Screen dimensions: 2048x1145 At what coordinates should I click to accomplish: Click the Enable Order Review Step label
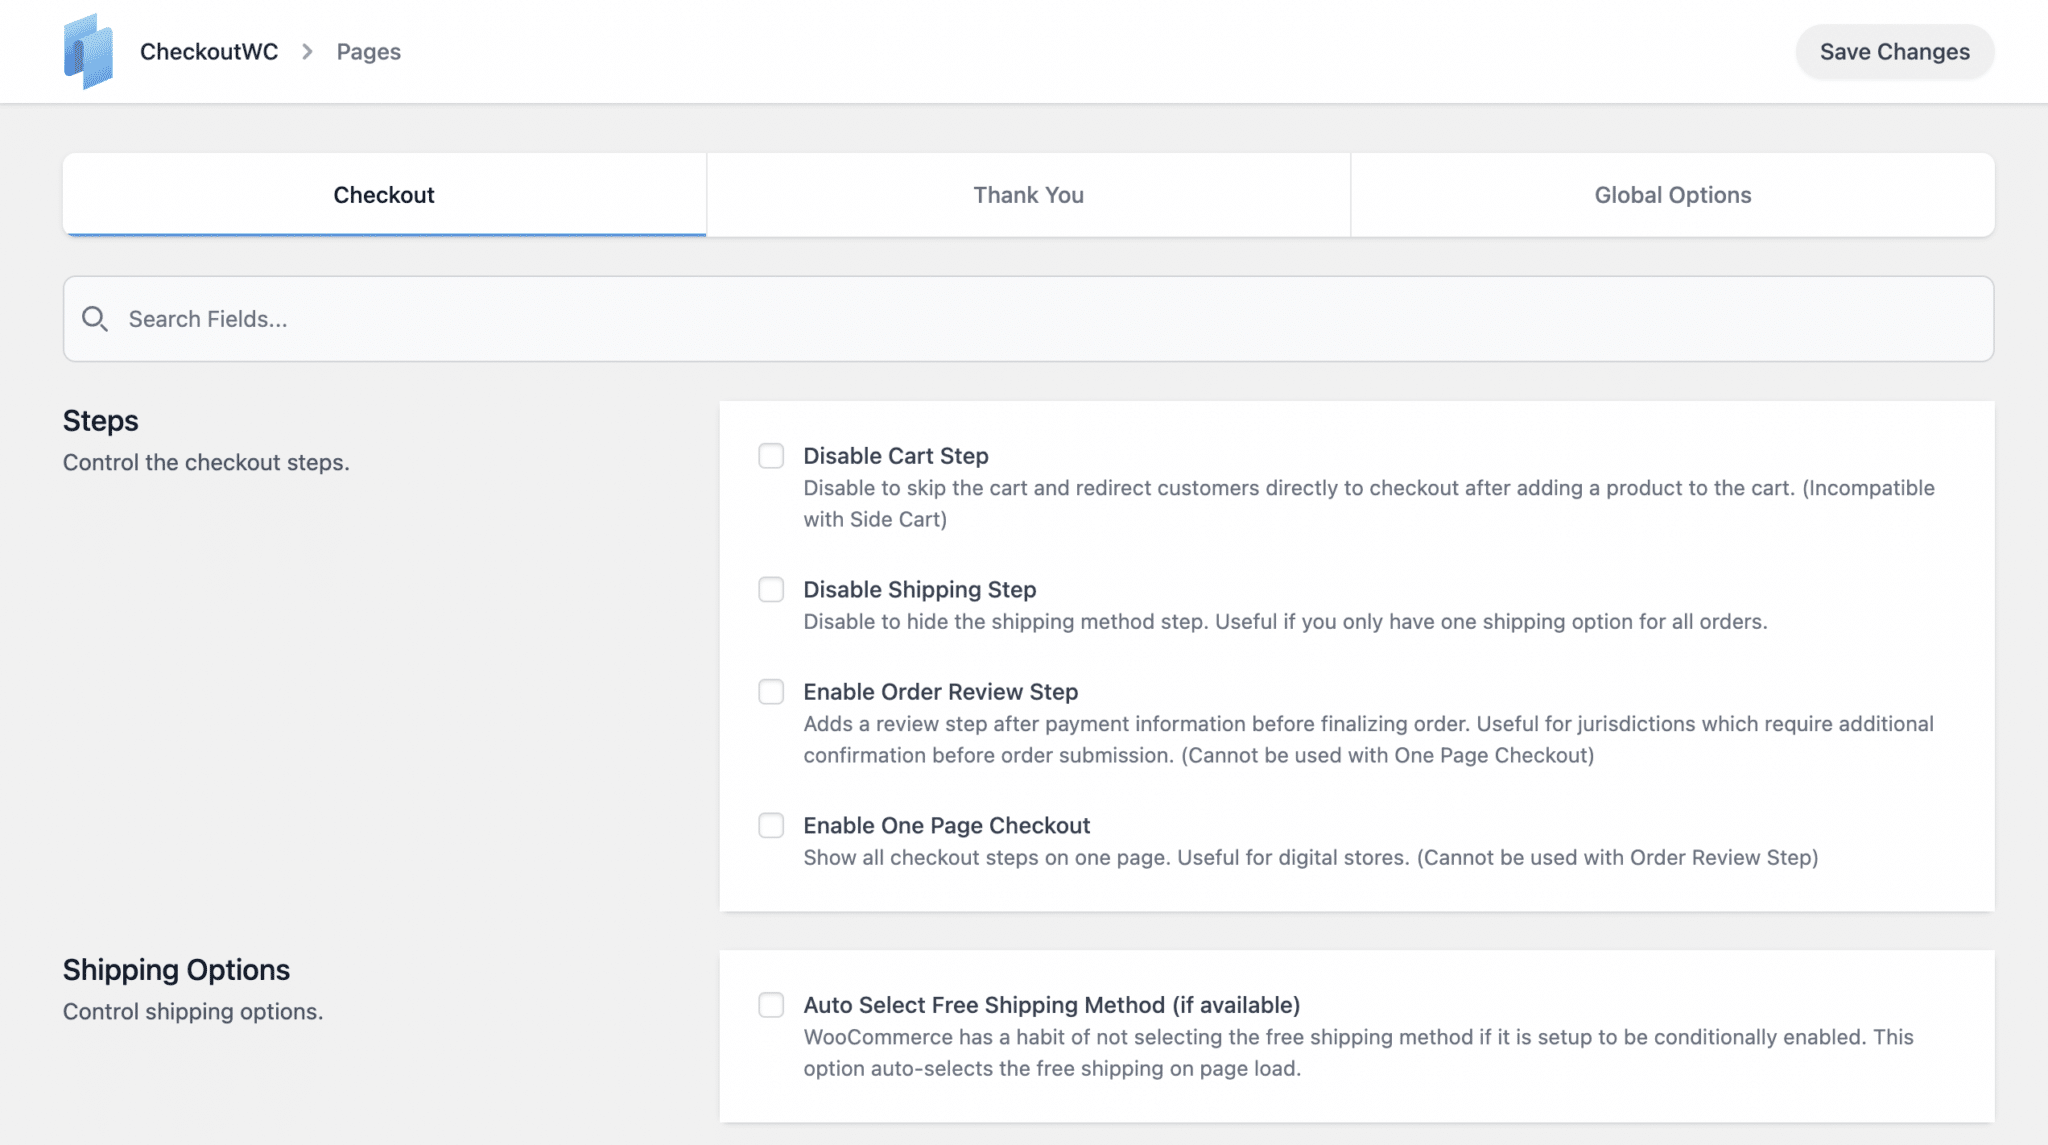[940, 692]
